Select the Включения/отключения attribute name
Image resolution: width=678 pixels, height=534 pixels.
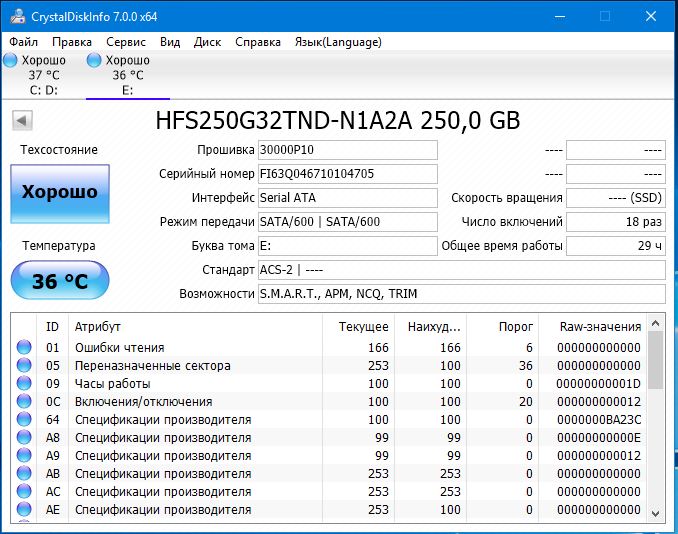(x=144, y=402)
